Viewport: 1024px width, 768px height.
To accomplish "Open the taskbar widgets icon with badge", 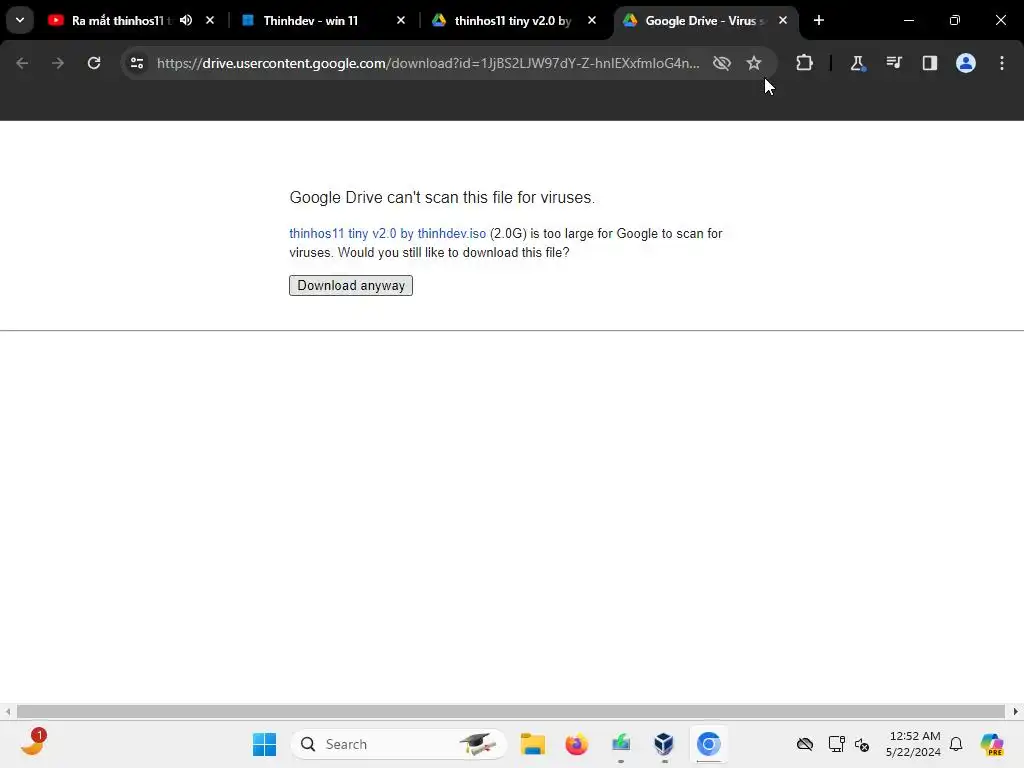I will (x=33, y=743).
